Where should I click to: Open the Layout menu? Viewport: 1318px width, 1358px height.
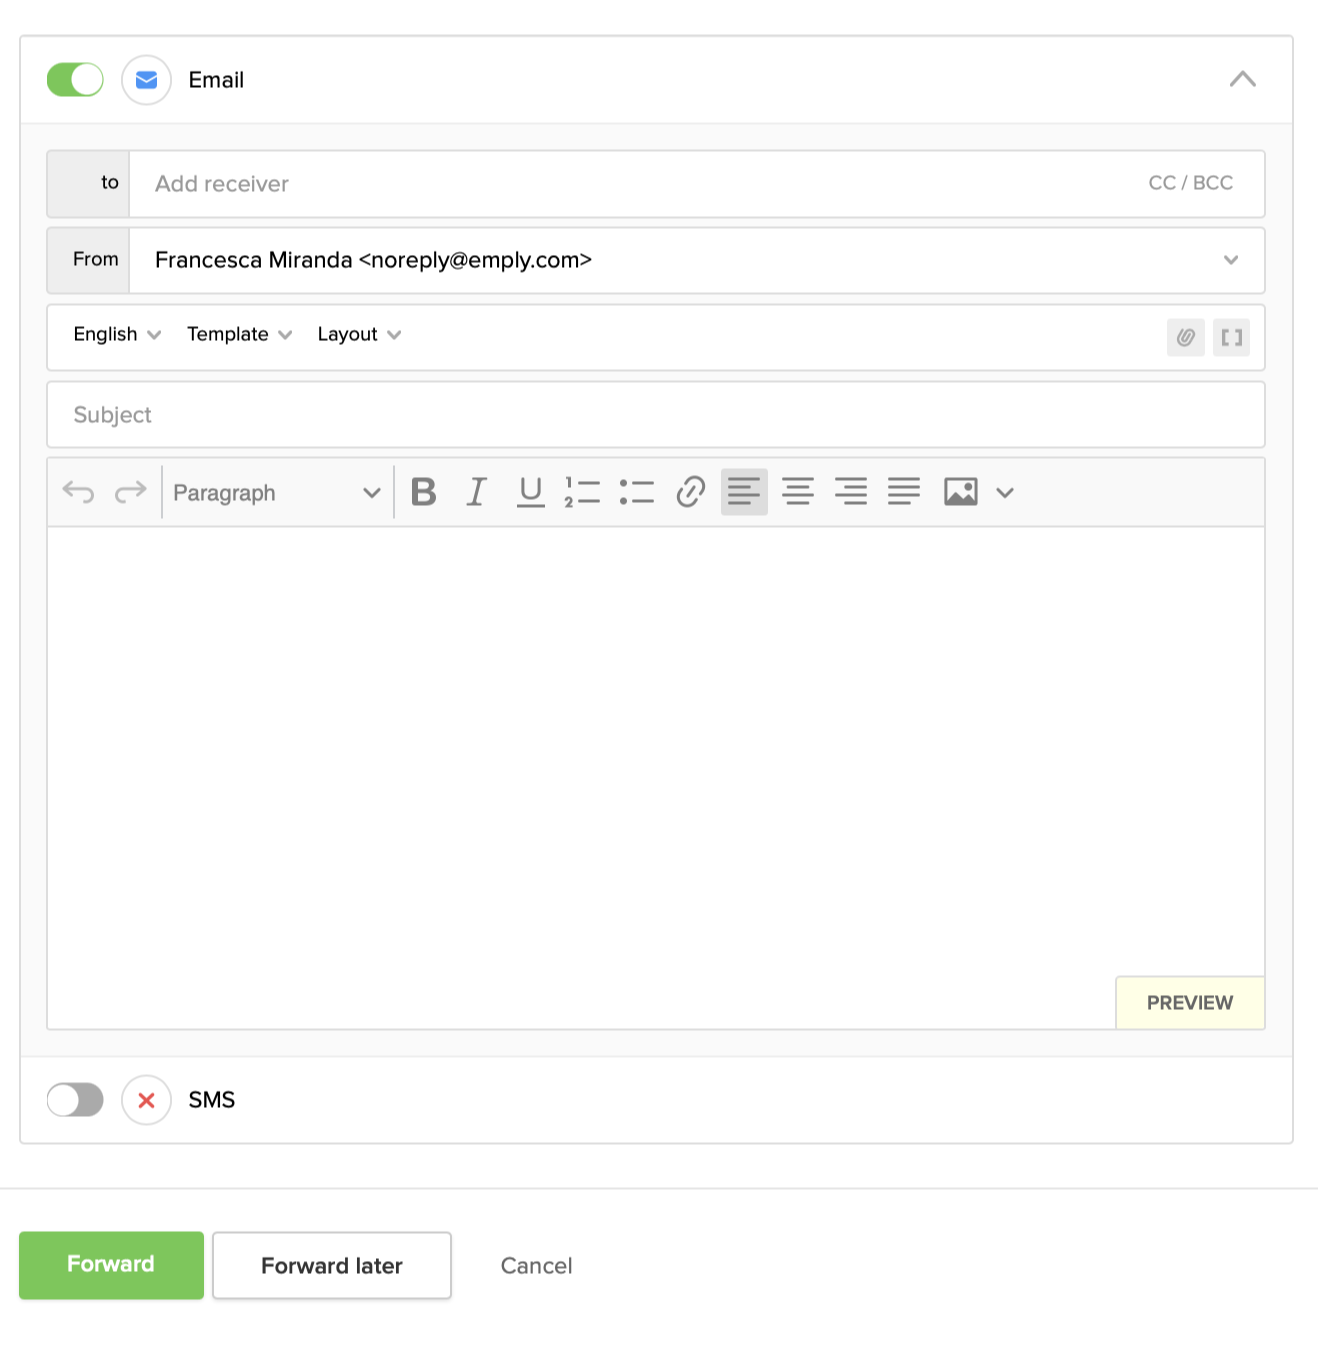(x=358, y=335)
